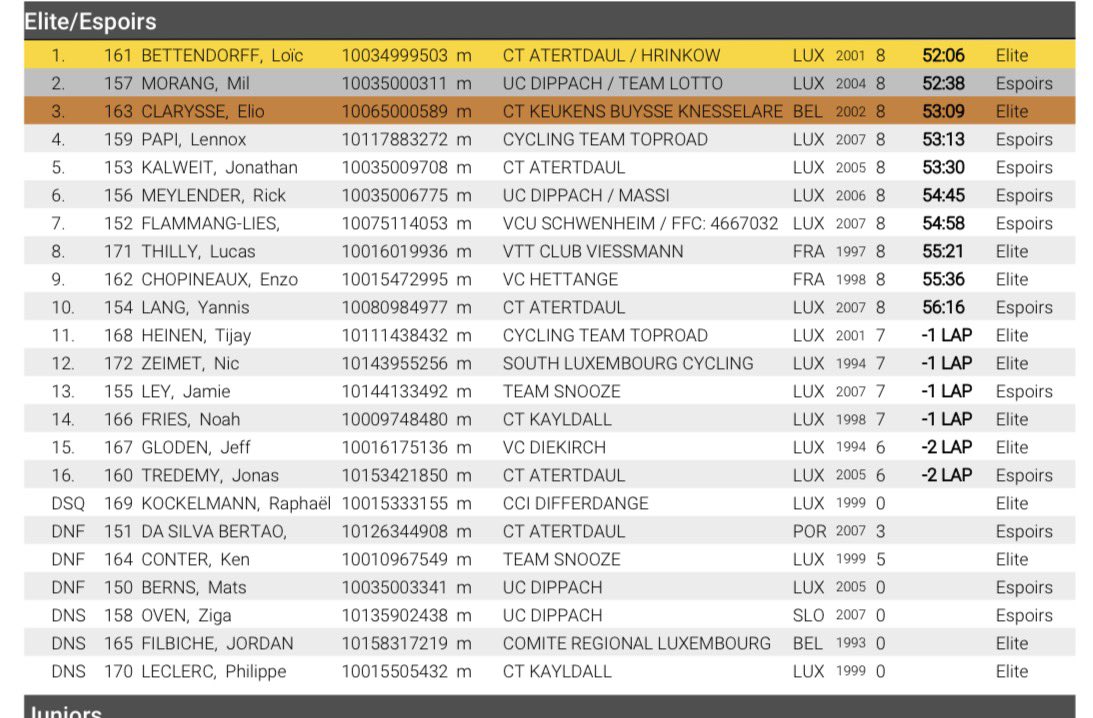Viewport: 1093px width, 718px height.
Task: Click team COMITE REGIONAL LUXEMBOURG
Action: pyautogui.click(x=636, y=643)
